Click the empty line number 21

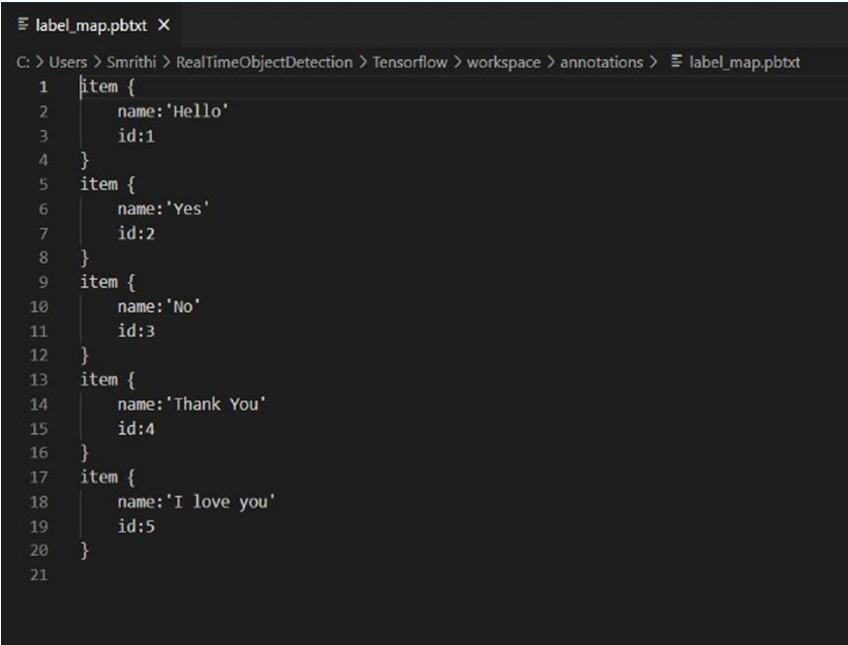[39, 575]
